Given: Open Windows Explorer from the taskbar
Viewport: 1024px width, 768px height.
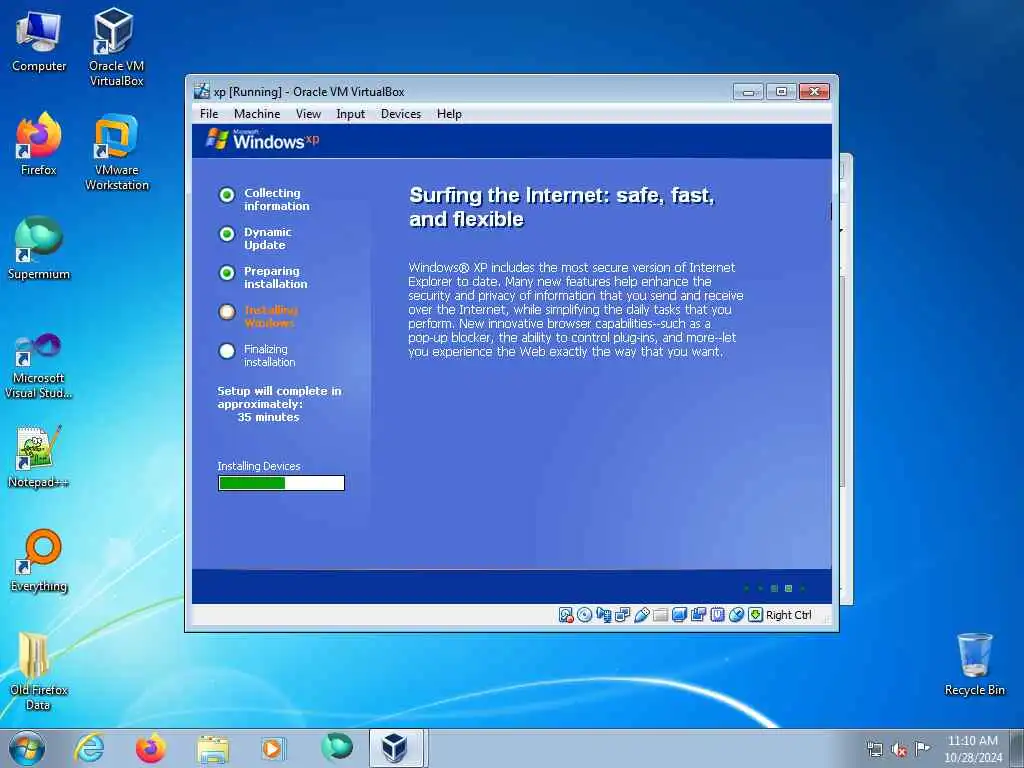Looking at the screenshot, I should pos(213,748).
